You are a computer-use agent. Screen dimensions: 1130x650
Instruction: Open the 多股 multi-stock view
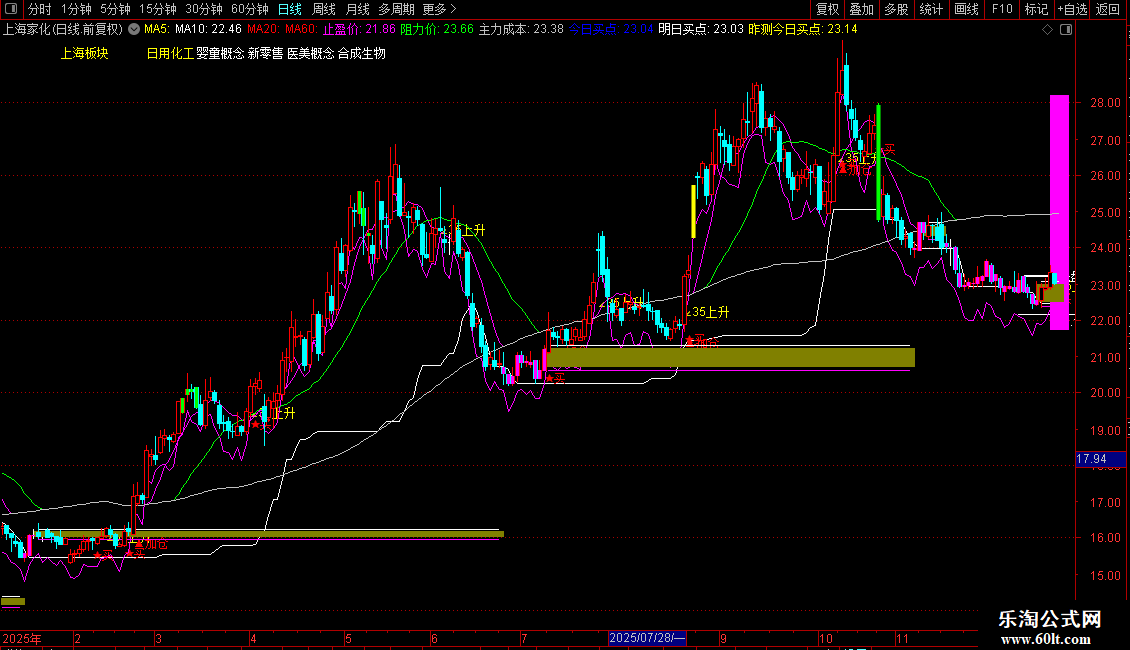coord(896,9)
